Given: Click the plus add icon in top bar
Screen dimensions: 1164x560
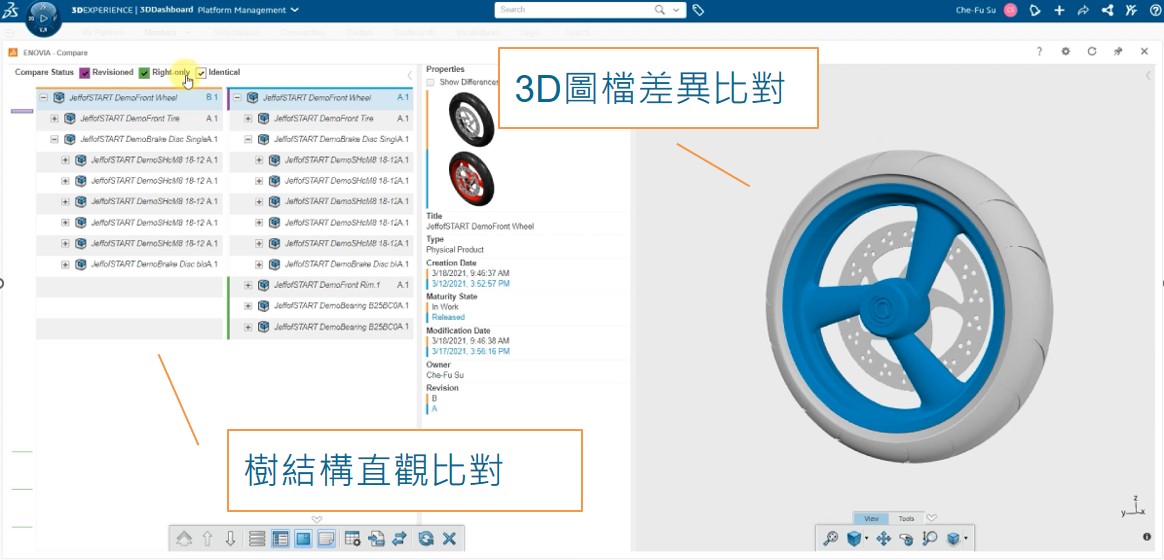Looking at the screenshot, I should coord(1059,10).
